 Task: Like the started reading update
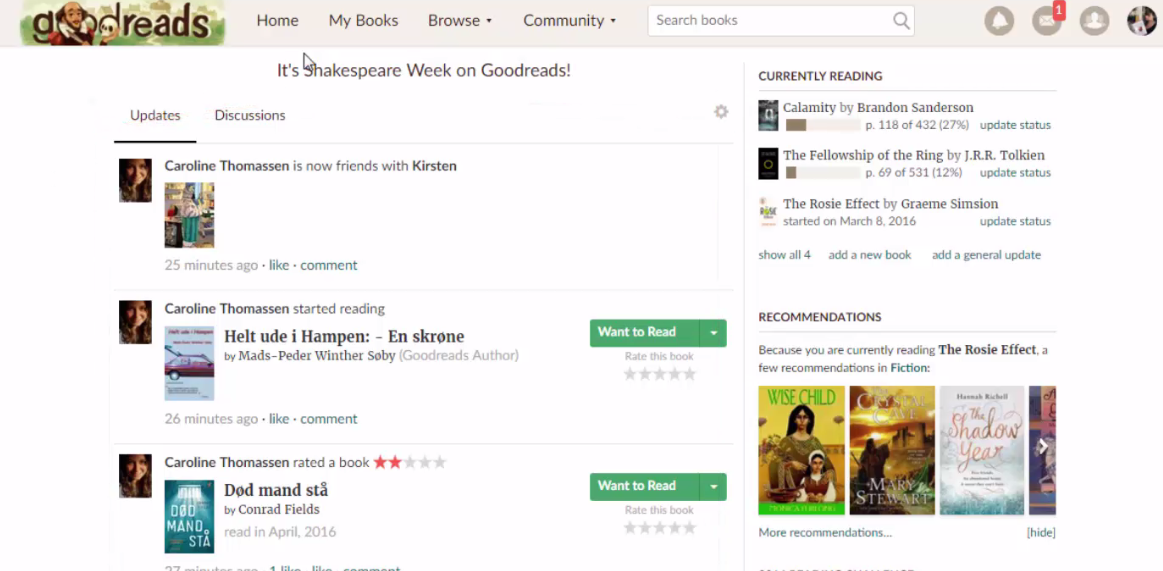click(x=279, y=419)
